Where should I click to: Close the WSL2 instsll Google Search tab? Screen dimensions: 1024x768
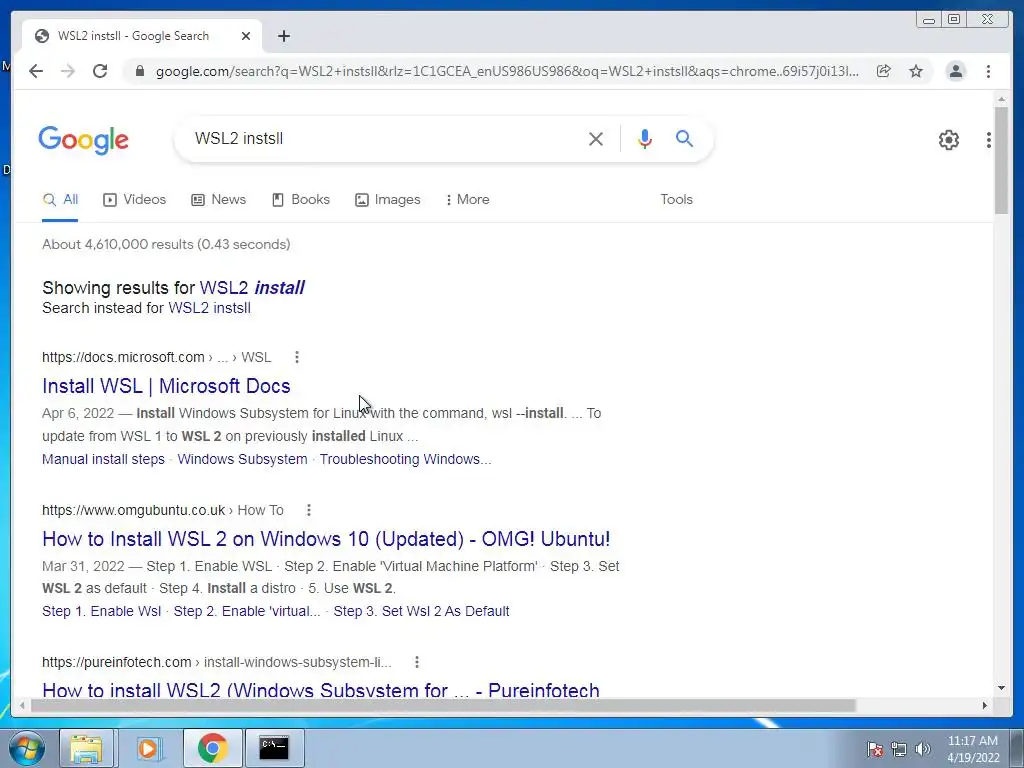click(246, 36)
